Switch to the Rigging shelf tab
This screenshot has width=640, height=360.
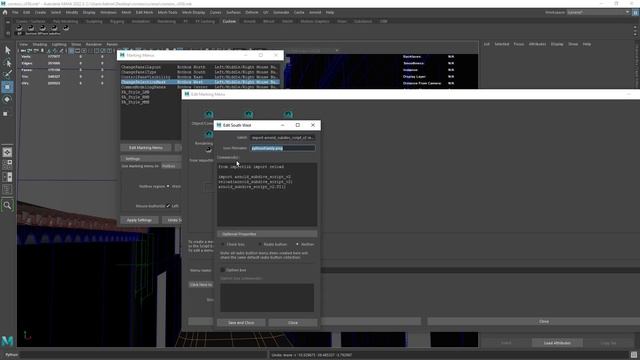tap(117, 21)
